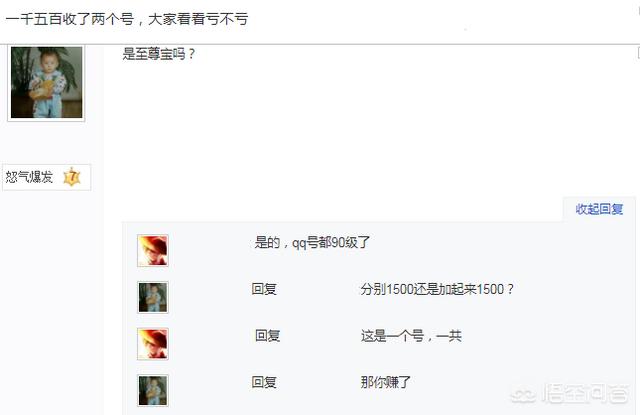Click the small box icon at the post's right edge
640x415 pixels.
638,53
